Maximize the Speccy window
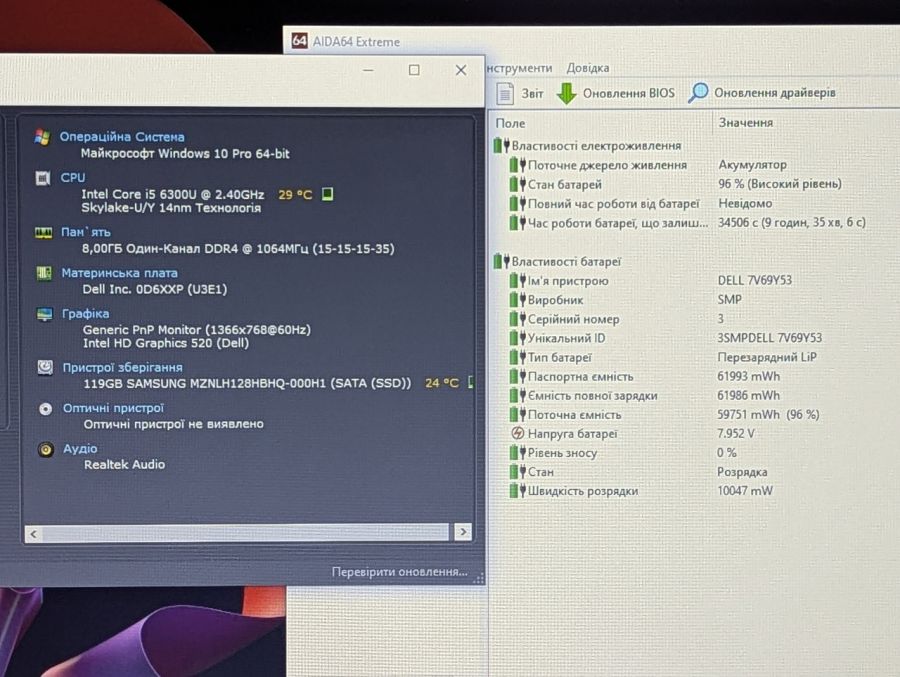 (x=414, y=70)
